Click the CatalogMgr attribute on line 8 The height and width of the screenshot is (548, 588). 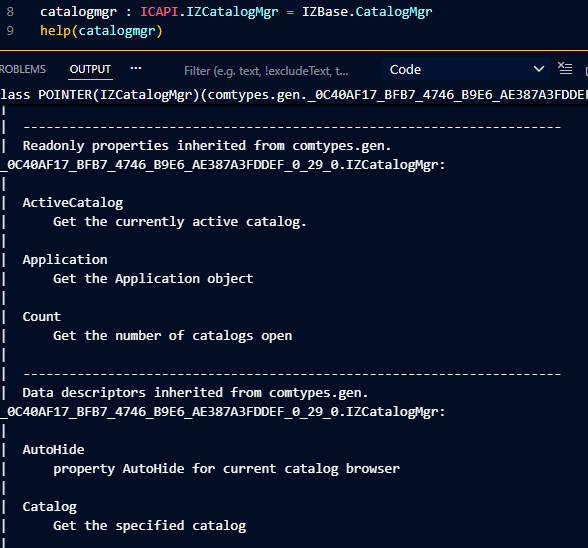(394, 12)
